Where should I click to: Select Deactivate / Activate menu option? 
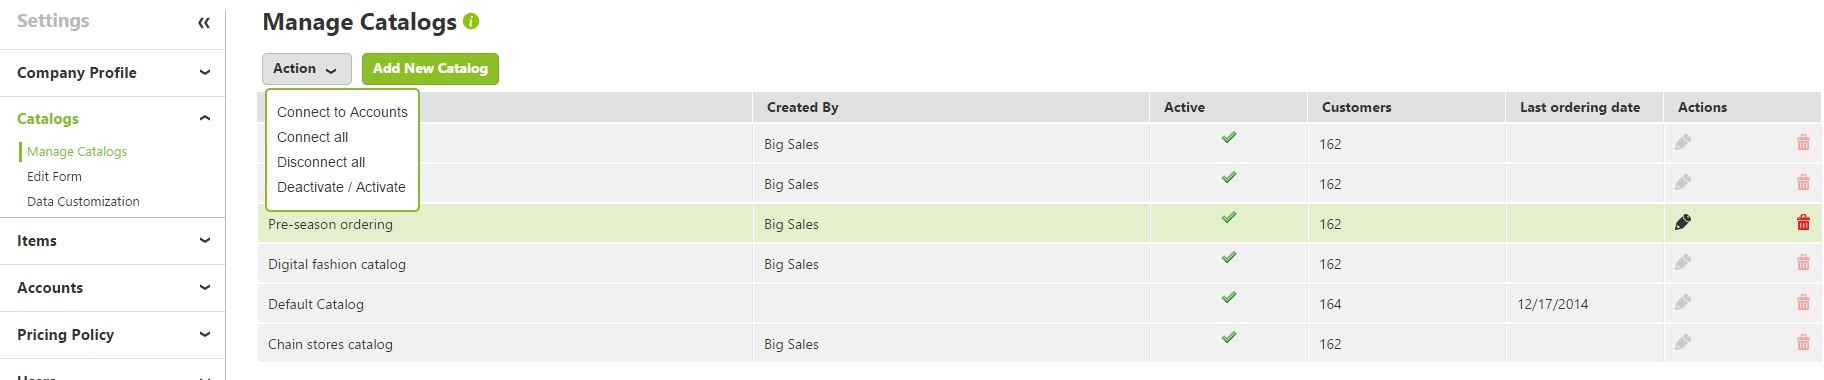tap(341, 187)
